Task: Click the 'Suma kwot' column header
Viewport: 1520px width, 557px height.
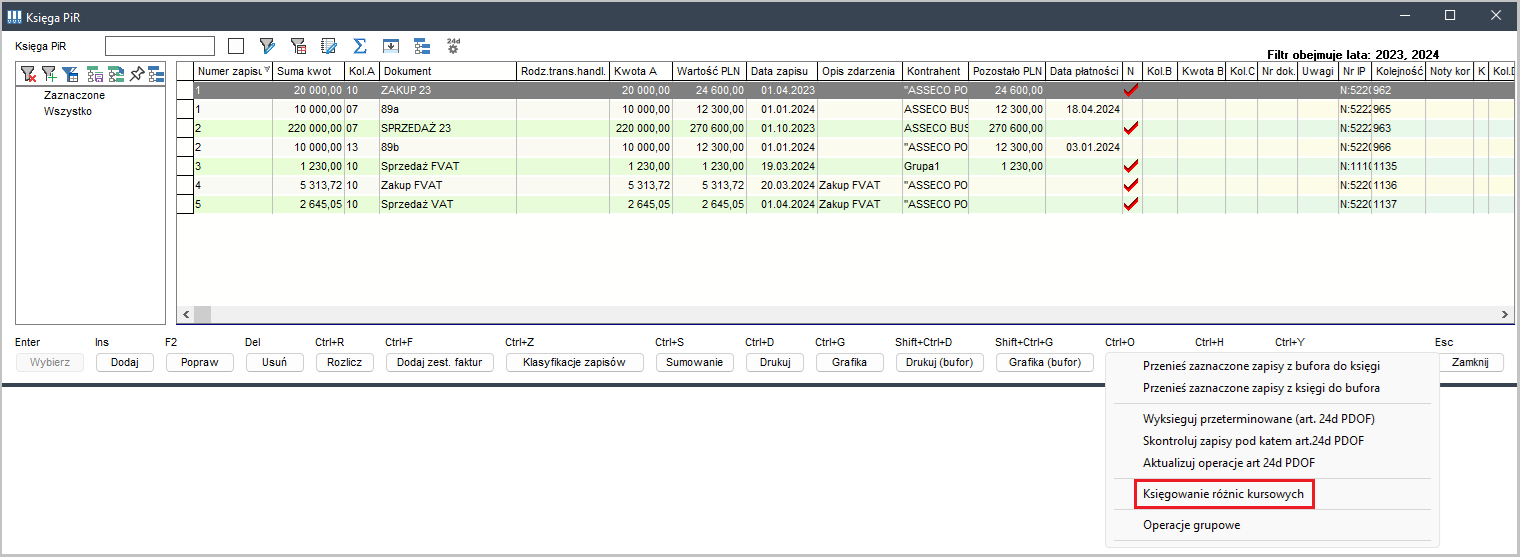Action: (309, 71)
